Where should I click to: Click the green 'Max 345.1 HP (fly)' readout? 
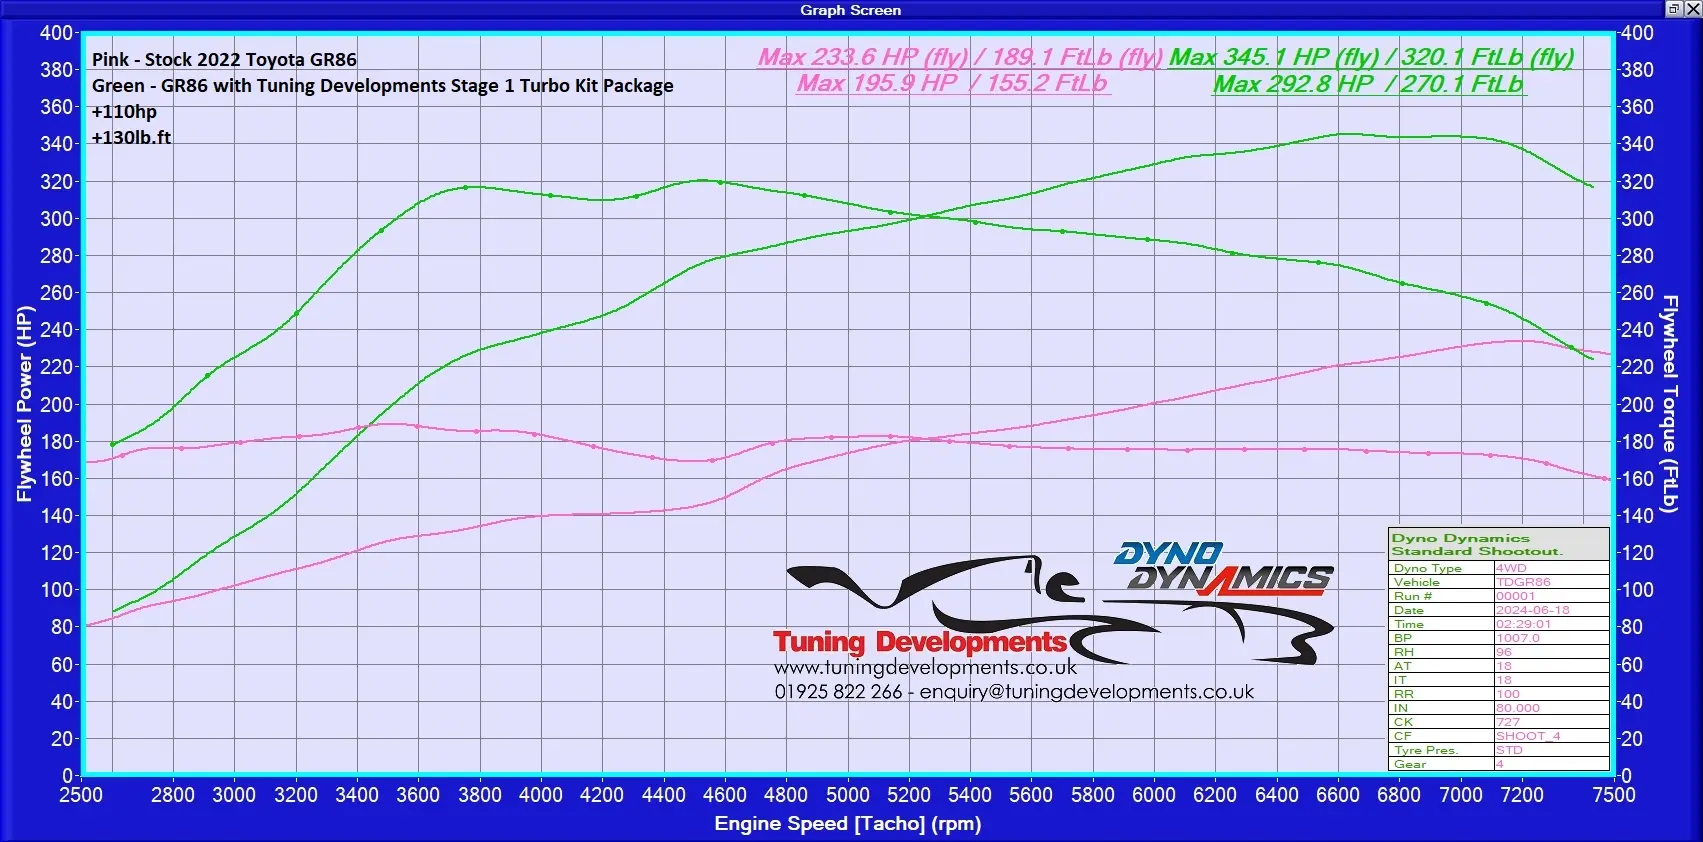(1372, 57)
